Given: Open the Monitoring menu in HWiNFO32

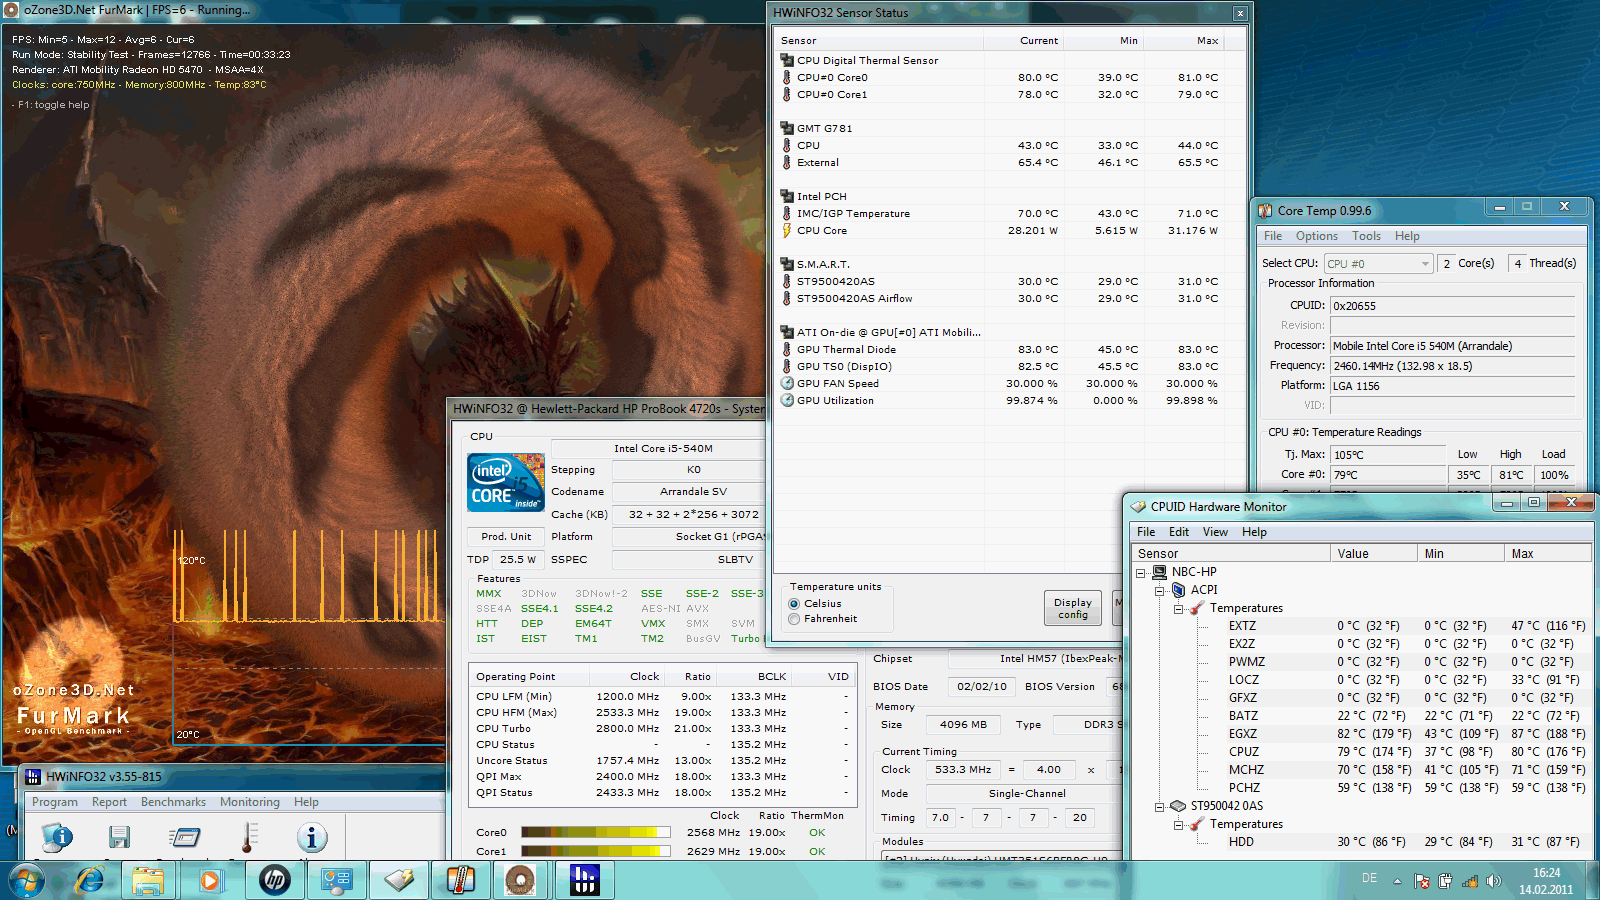Looking at the screenshot, I should tap(250, 802).
